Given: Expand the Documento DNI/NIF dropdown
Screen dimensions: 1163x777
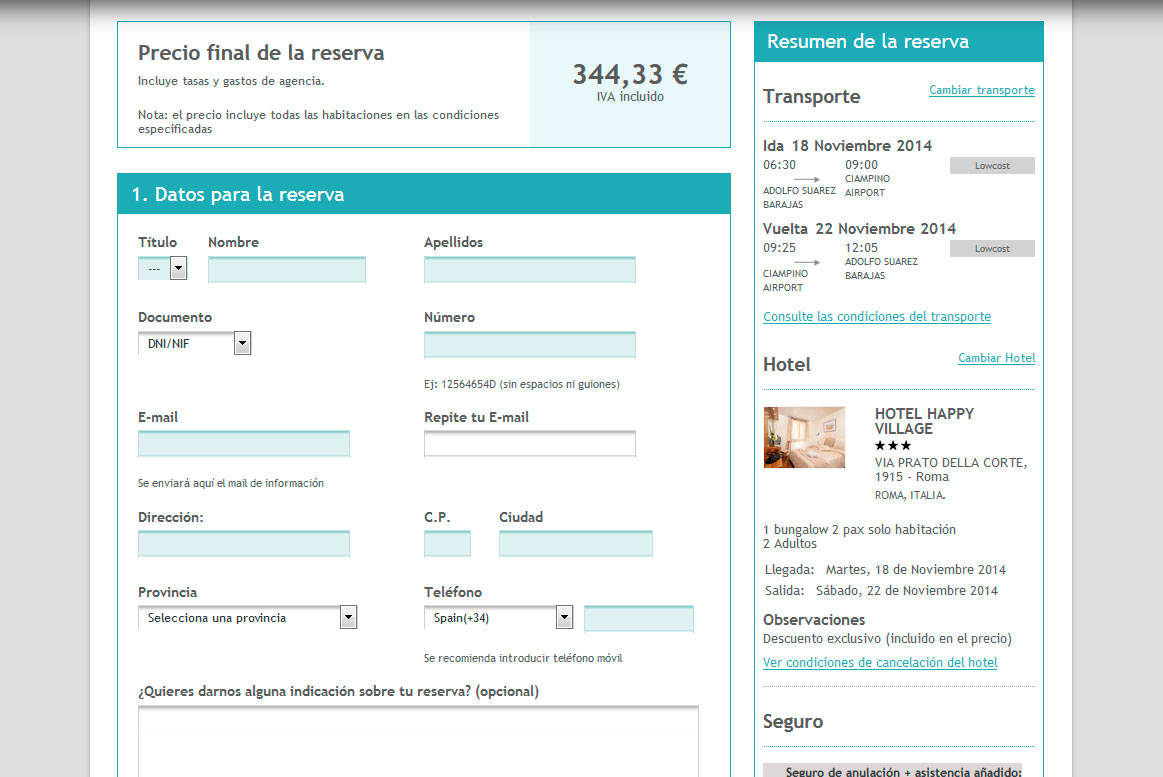Looking at the screenshot, I should click(x=194, y=344).
